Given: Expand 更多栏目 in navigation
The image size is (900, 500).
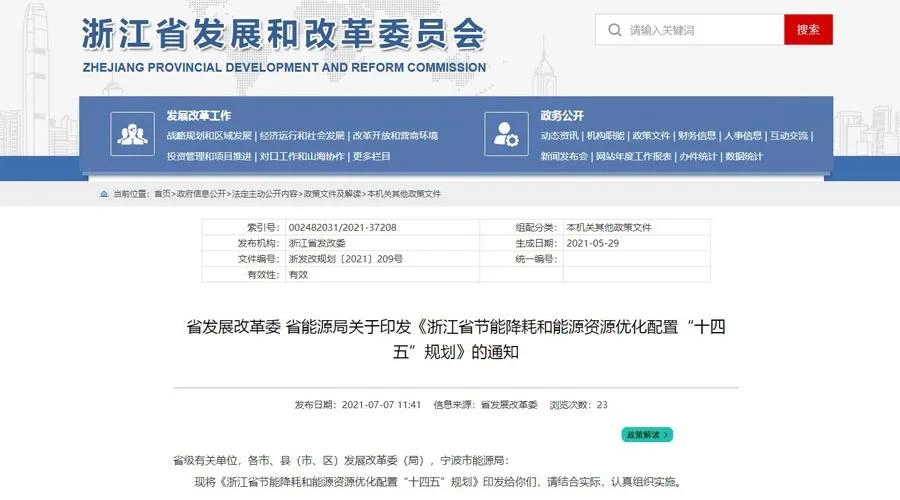Looking at the screenshot, I should point(371,156).
